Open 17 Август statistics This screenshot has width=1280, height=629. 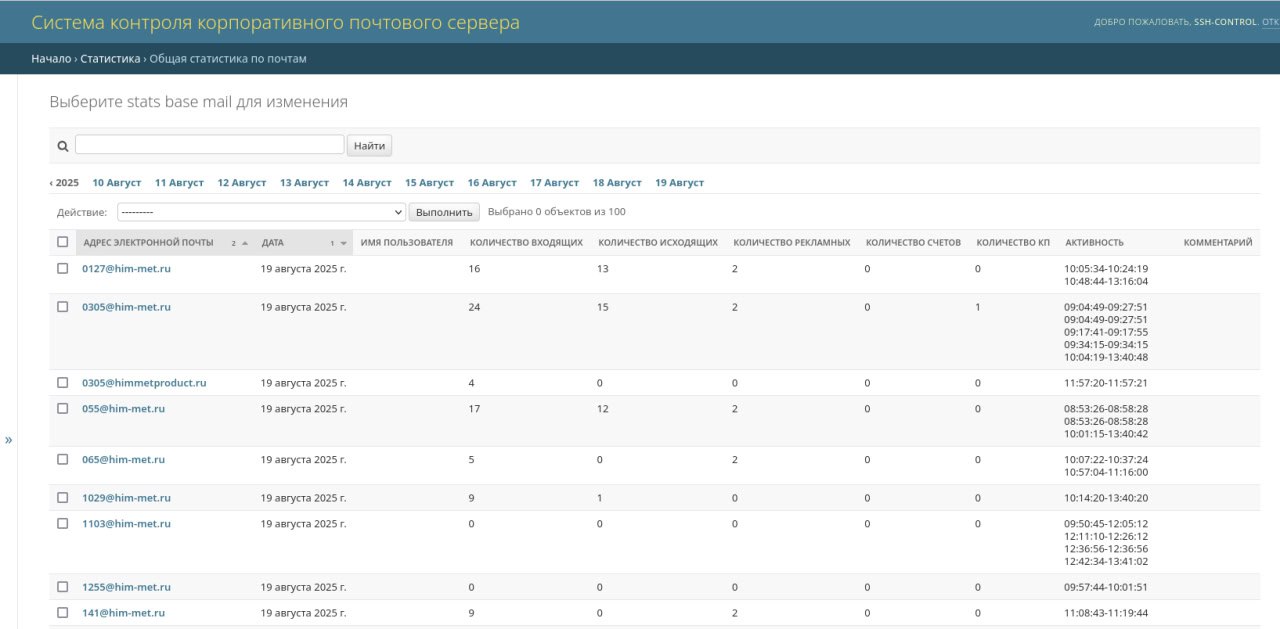554,183
